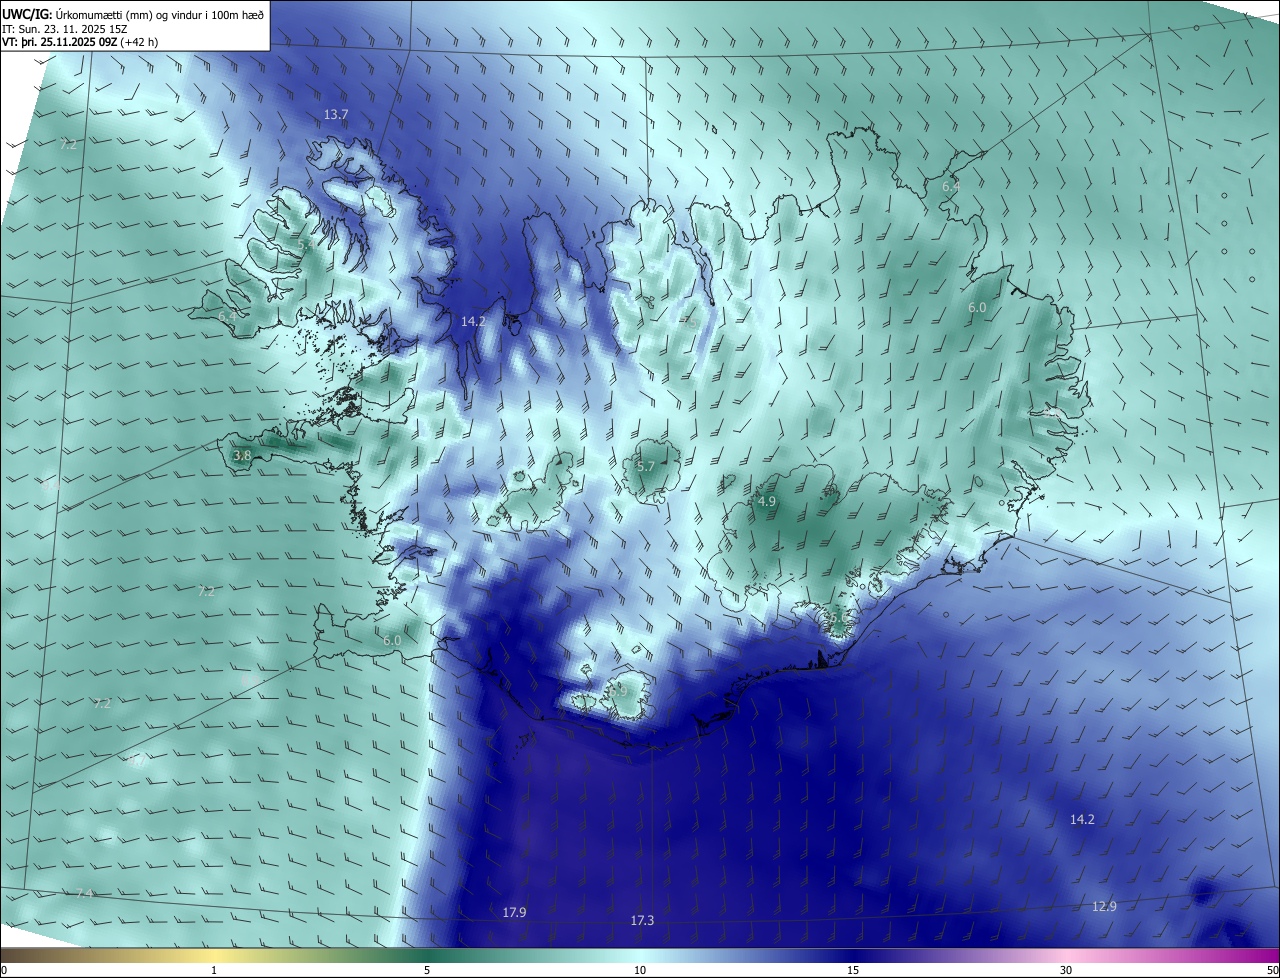The width and height of the screenshot is (1280, 978).
Task: Click the 10 tick on the color scale
Action: (x=640, y=971)
